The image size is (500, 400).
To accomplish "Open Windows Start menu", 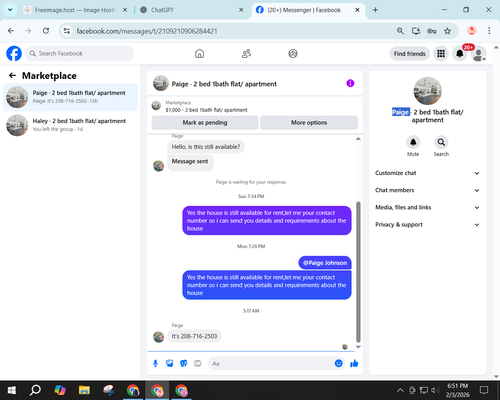I will (12, 390).
